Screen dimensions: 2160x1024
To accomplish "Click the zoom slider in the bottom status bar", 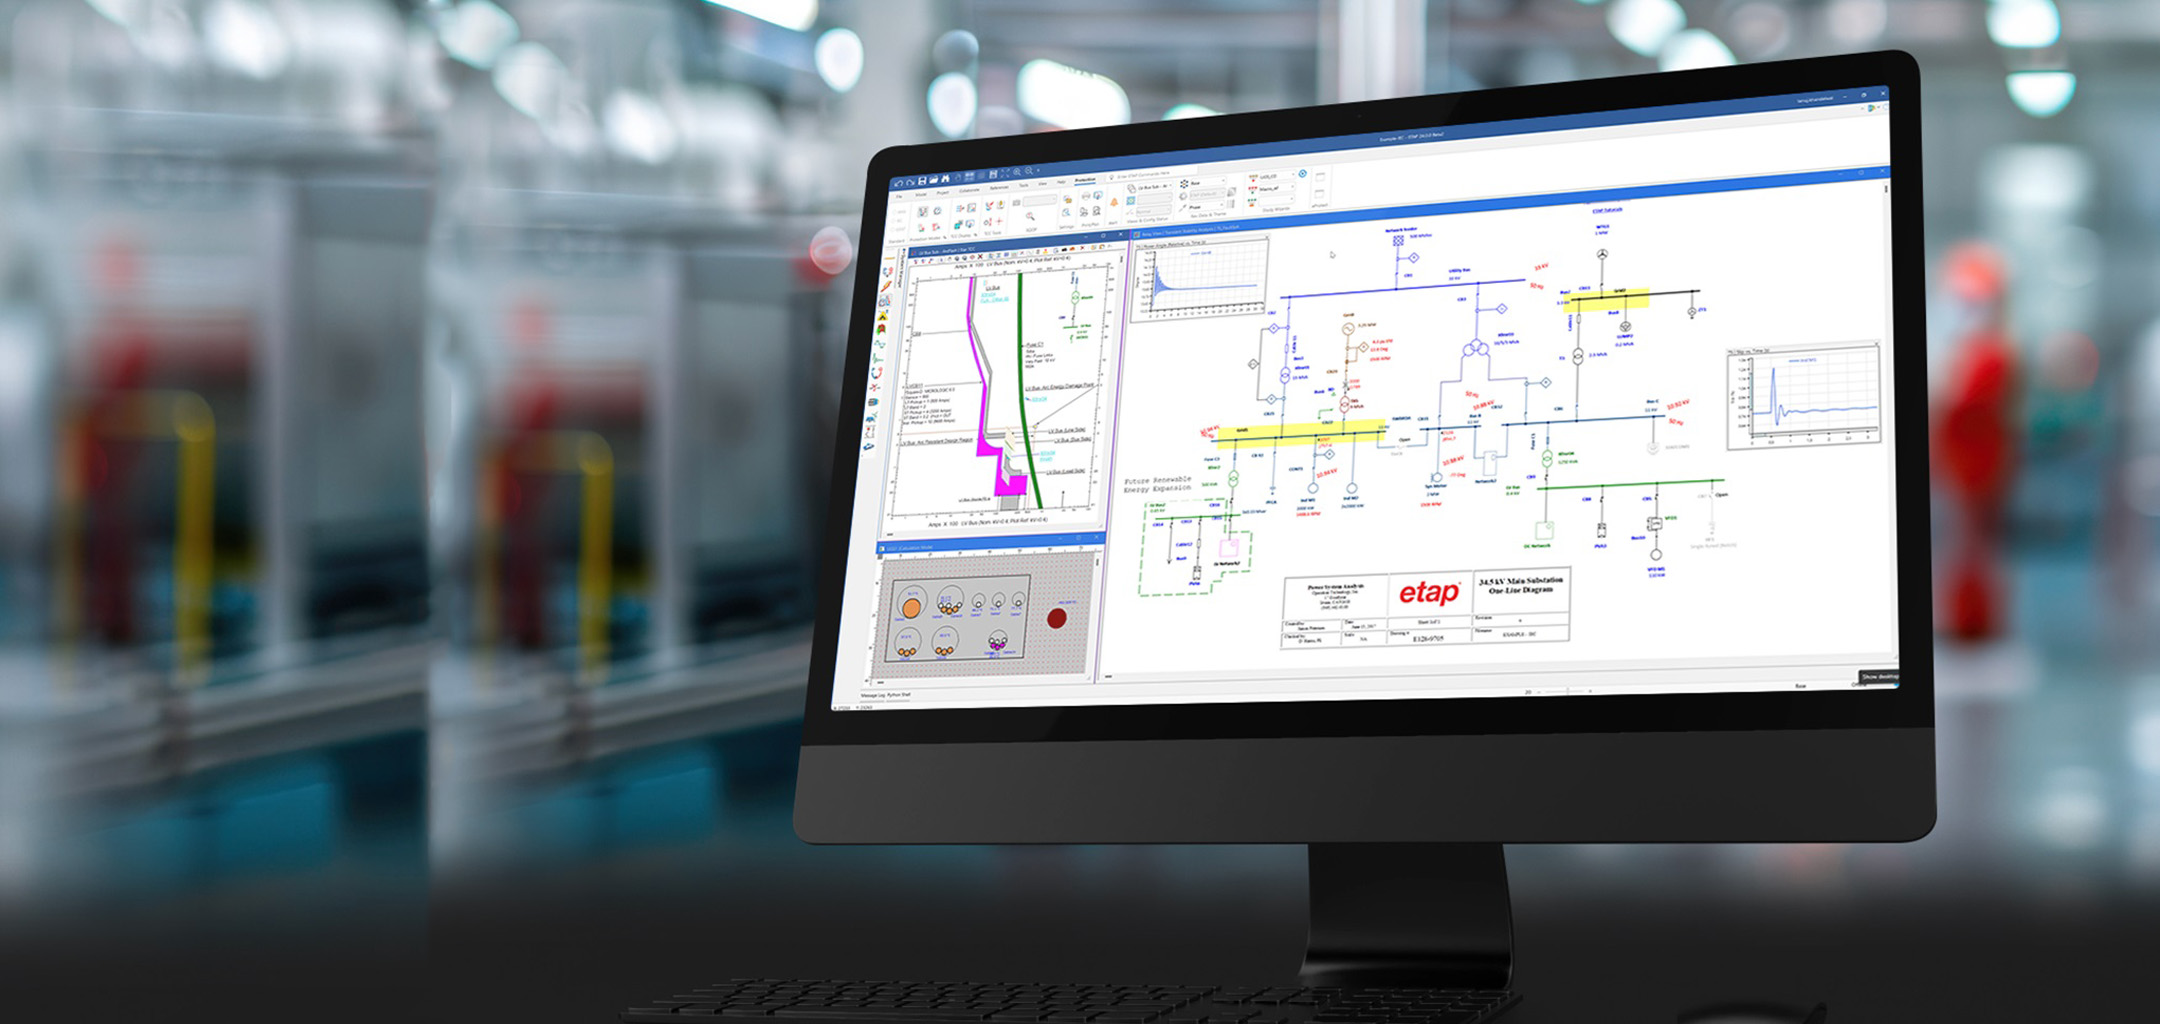I will pyautogui.click(x=1566, y=692).
